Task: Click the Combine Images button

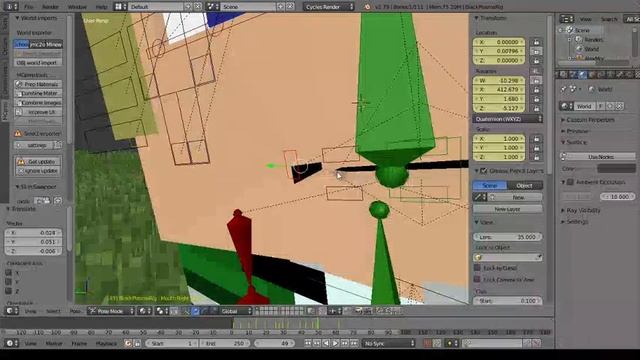Action: [38, 102]
